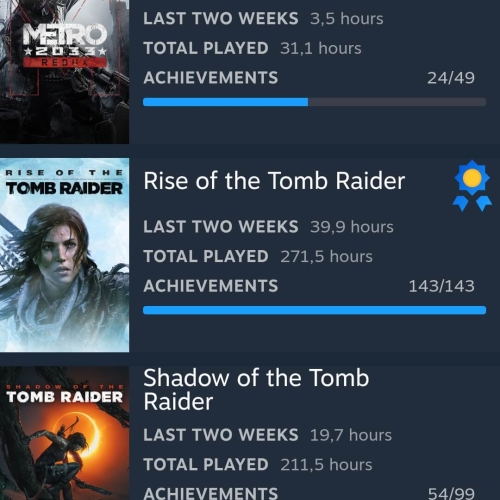The image size is (500, 500).
Task: Click the perfect game badge icon
Action: [472, 186]
